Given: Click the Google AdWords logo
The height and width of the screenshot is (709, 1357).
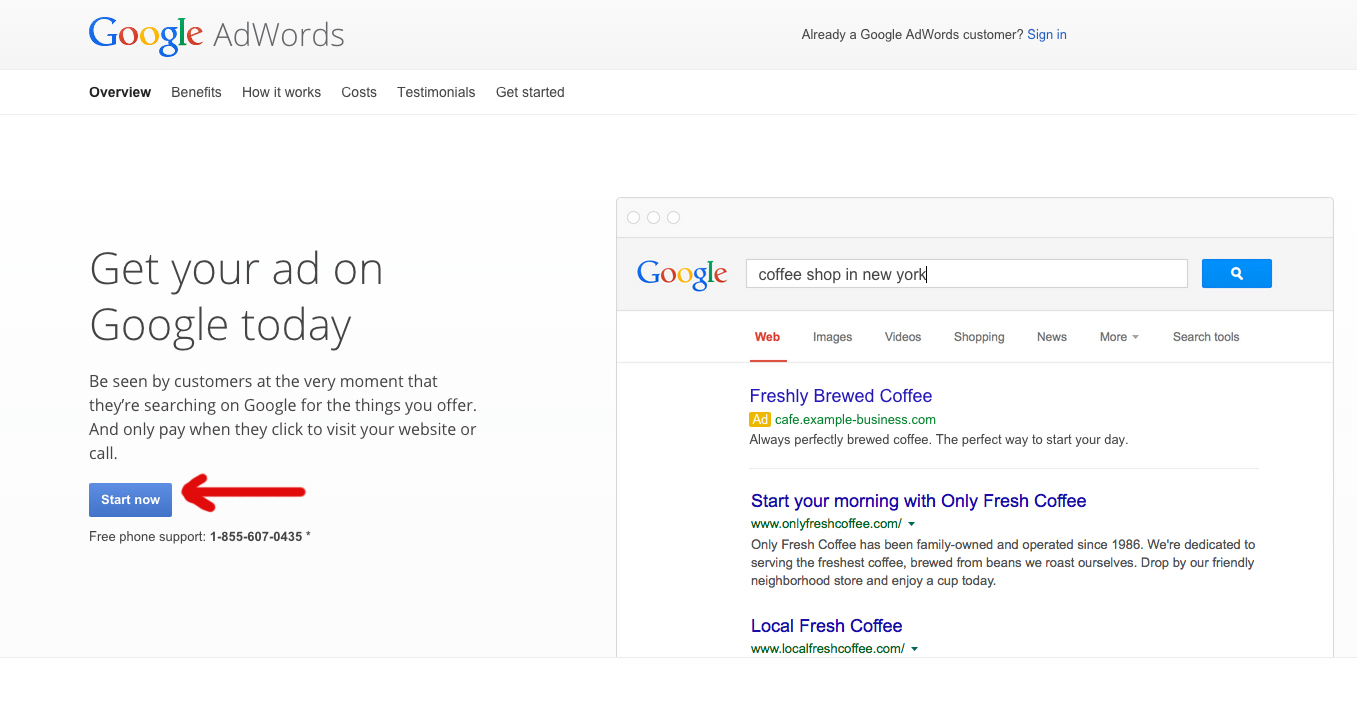Looking at the screenshot, I should (216, 34).
